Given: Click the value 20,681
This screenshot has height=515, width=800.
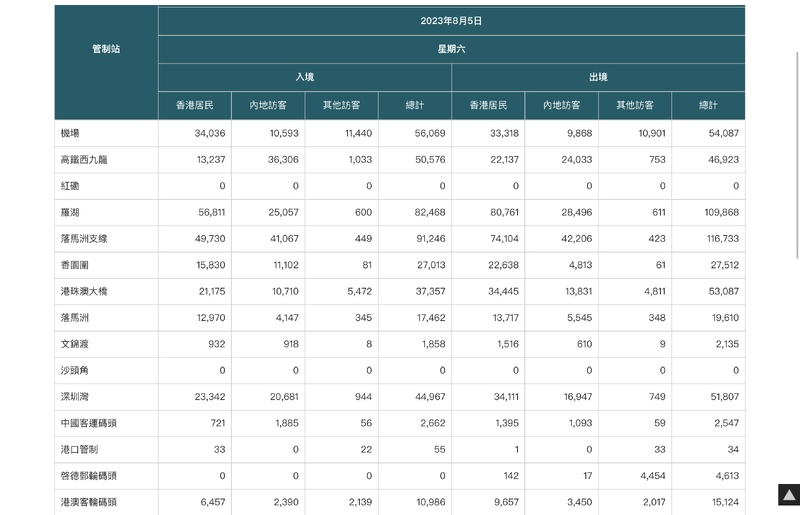Looking at the screenshot, I should click(284, 397).
